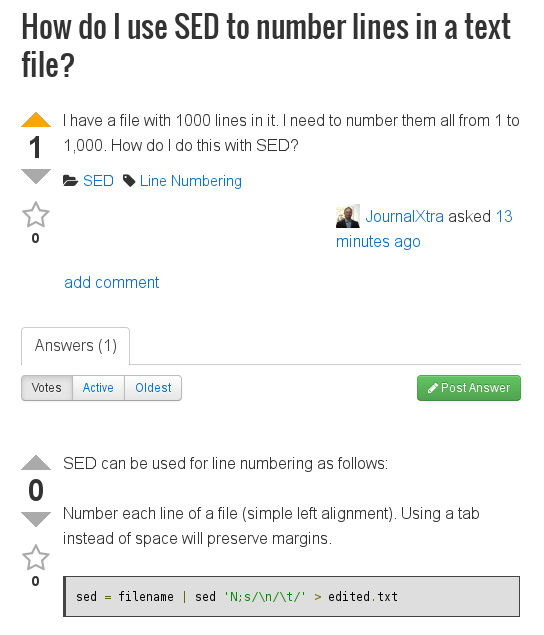Select the Answers (1) tab
Viewport: 544px width, 635px height.
point(76,346)
